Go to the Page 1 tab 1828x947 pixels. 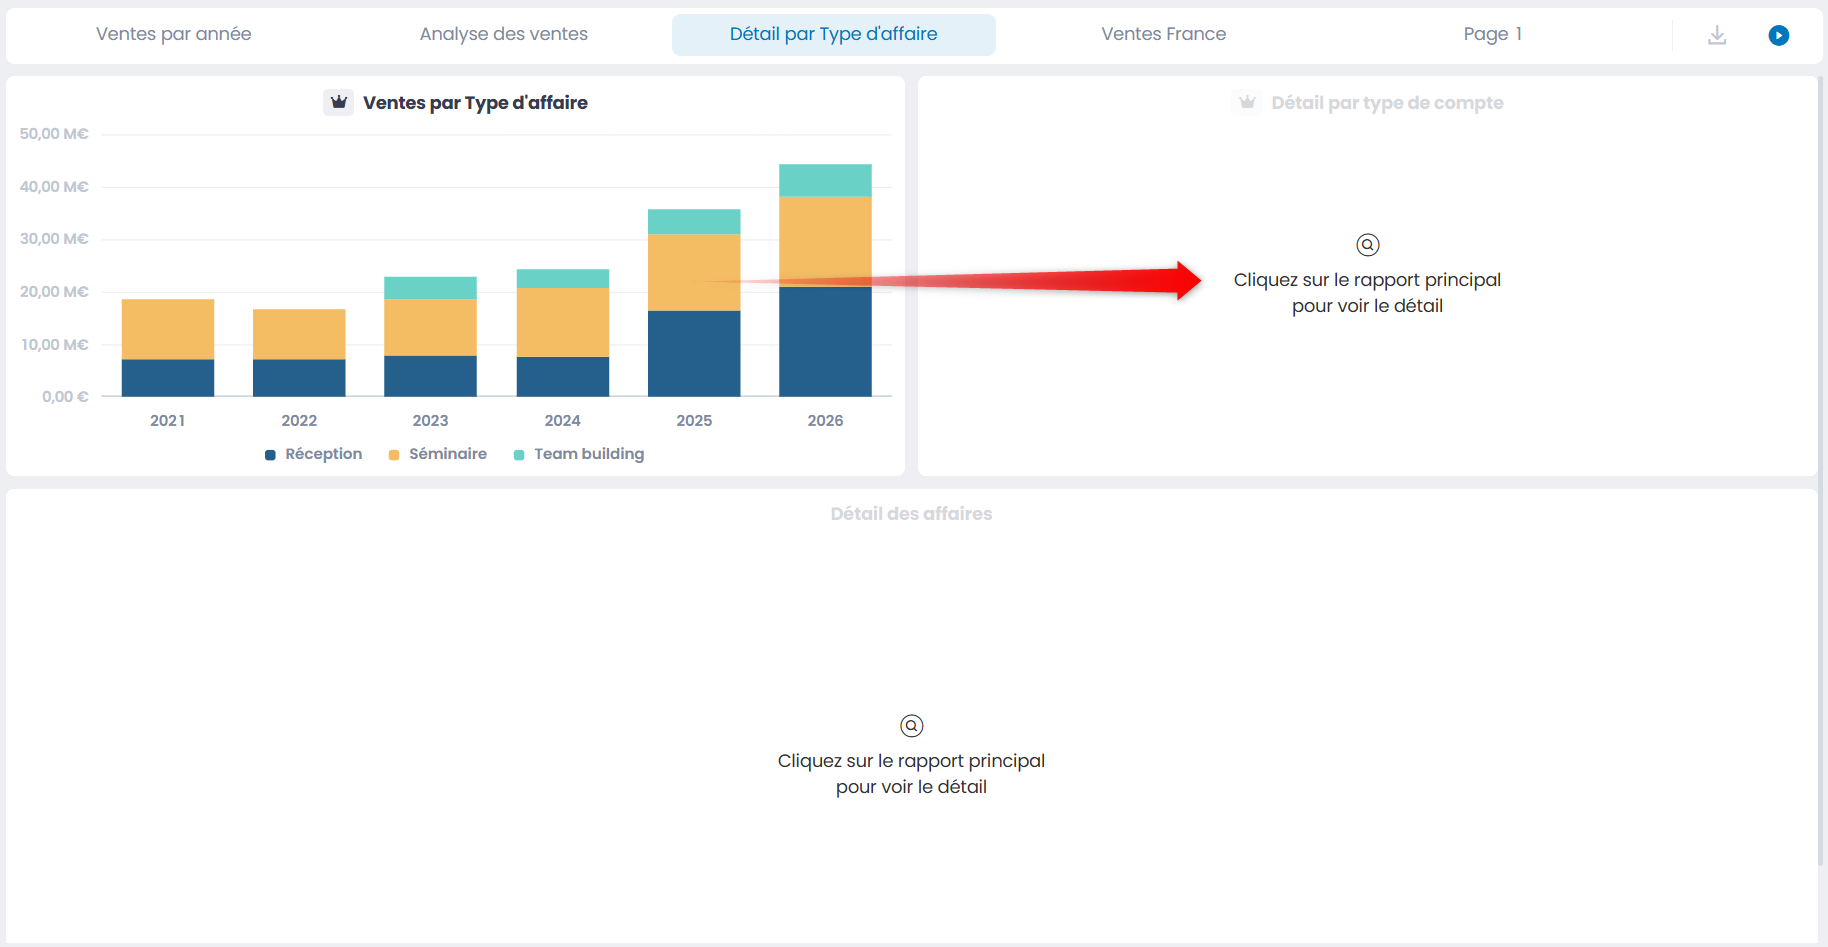1493,34
